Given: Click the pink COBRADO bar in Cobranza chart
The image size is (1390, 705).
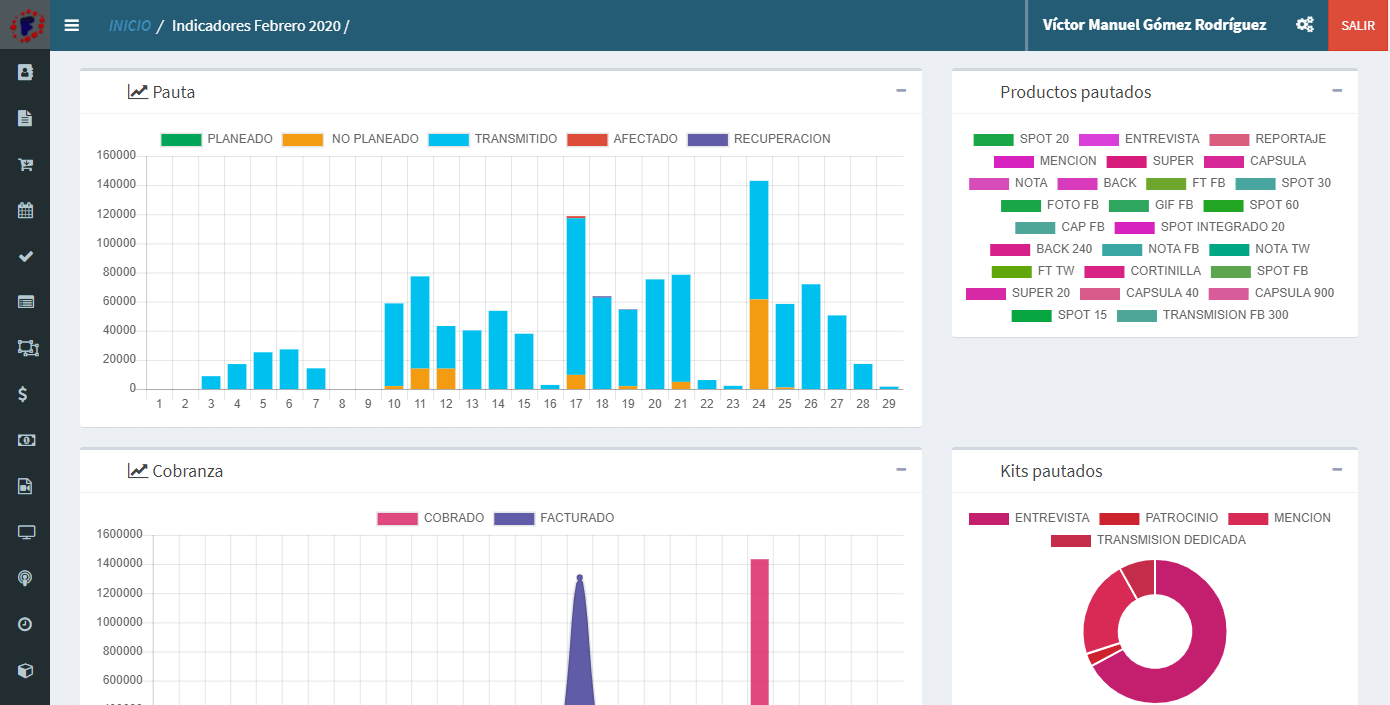Looking at the screenshot, I should click(x=760, y=632).
